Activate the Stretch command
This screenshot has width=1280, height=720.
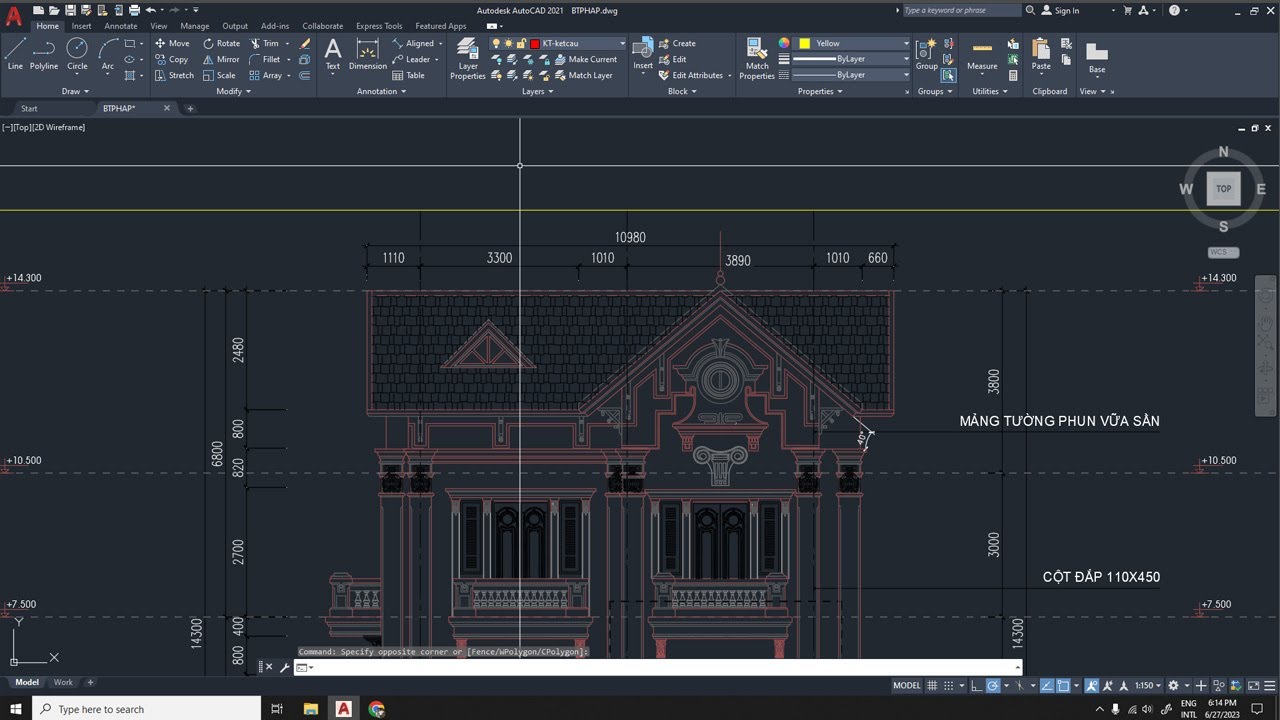coord(174,75)
